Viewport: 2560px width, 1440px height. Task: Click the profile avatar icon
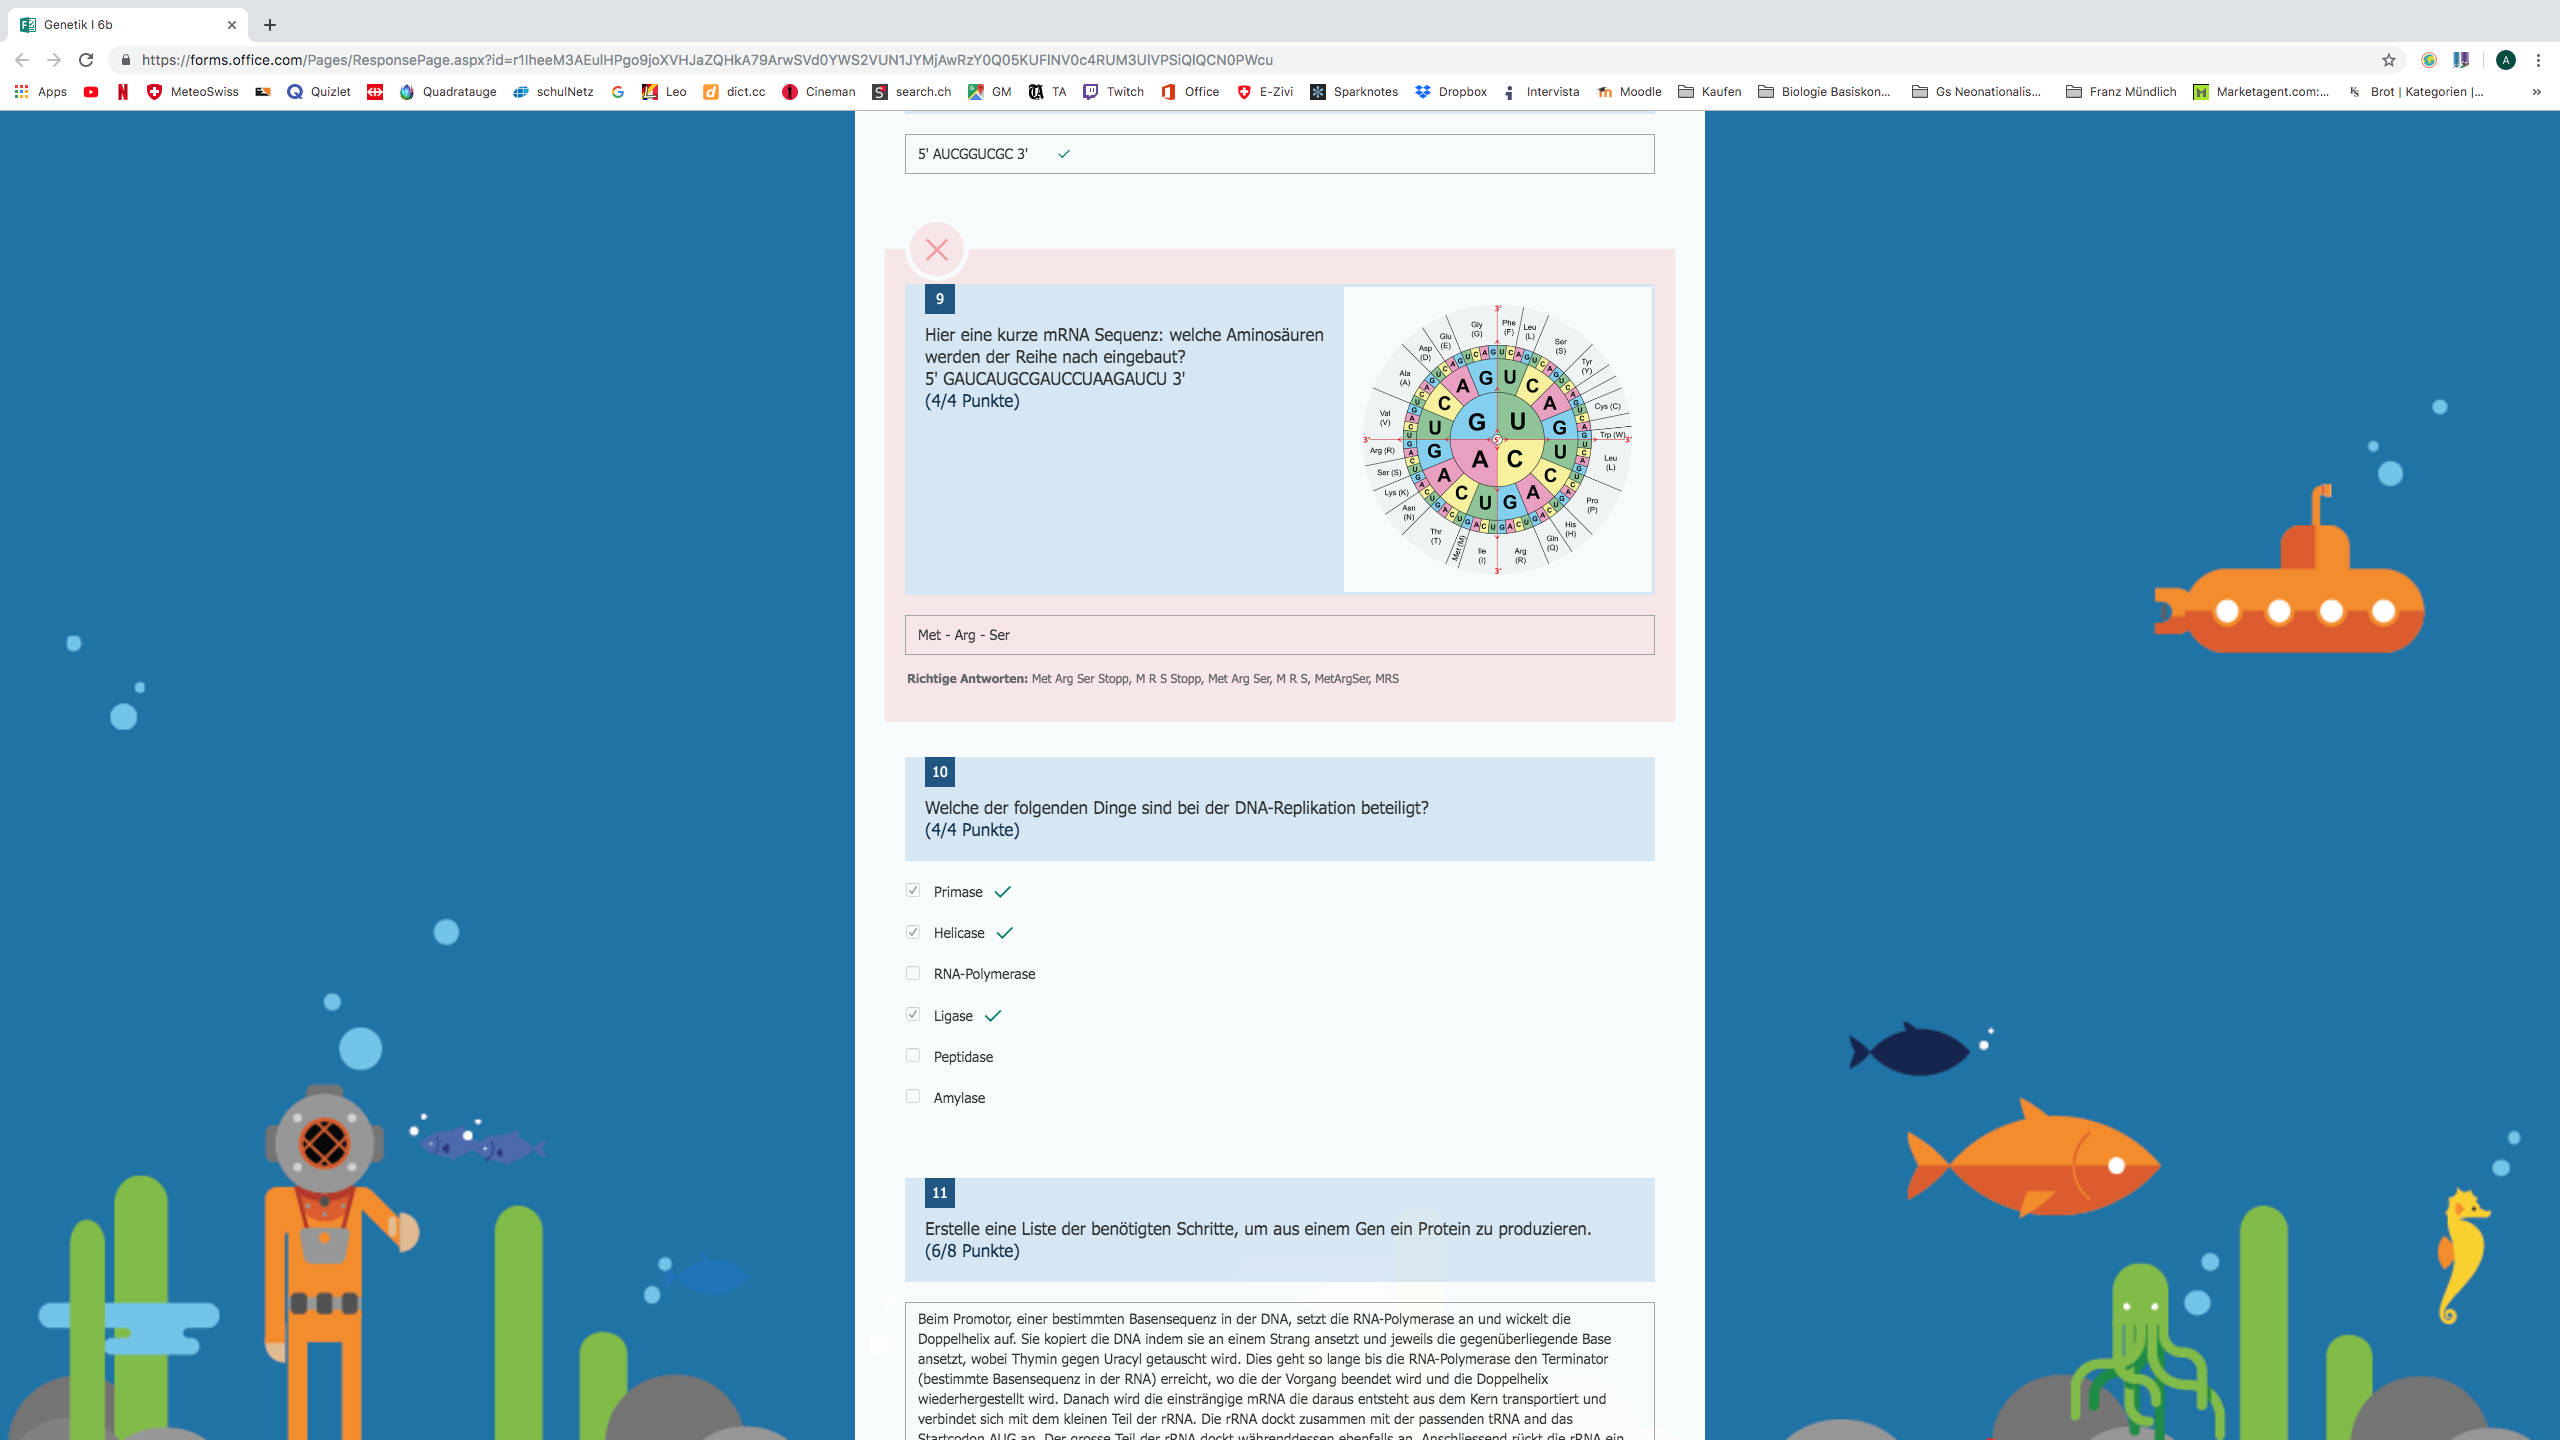(x=2505, y=60)
